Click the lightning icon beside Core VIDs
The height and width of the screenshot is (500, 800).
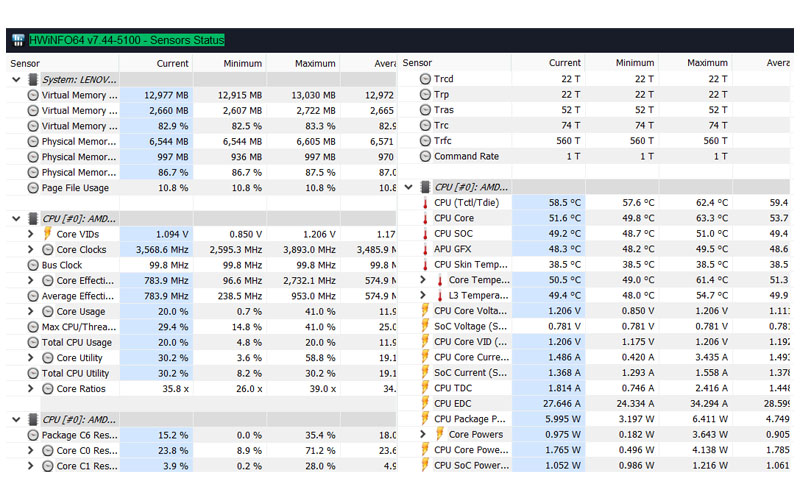point(47,234)
